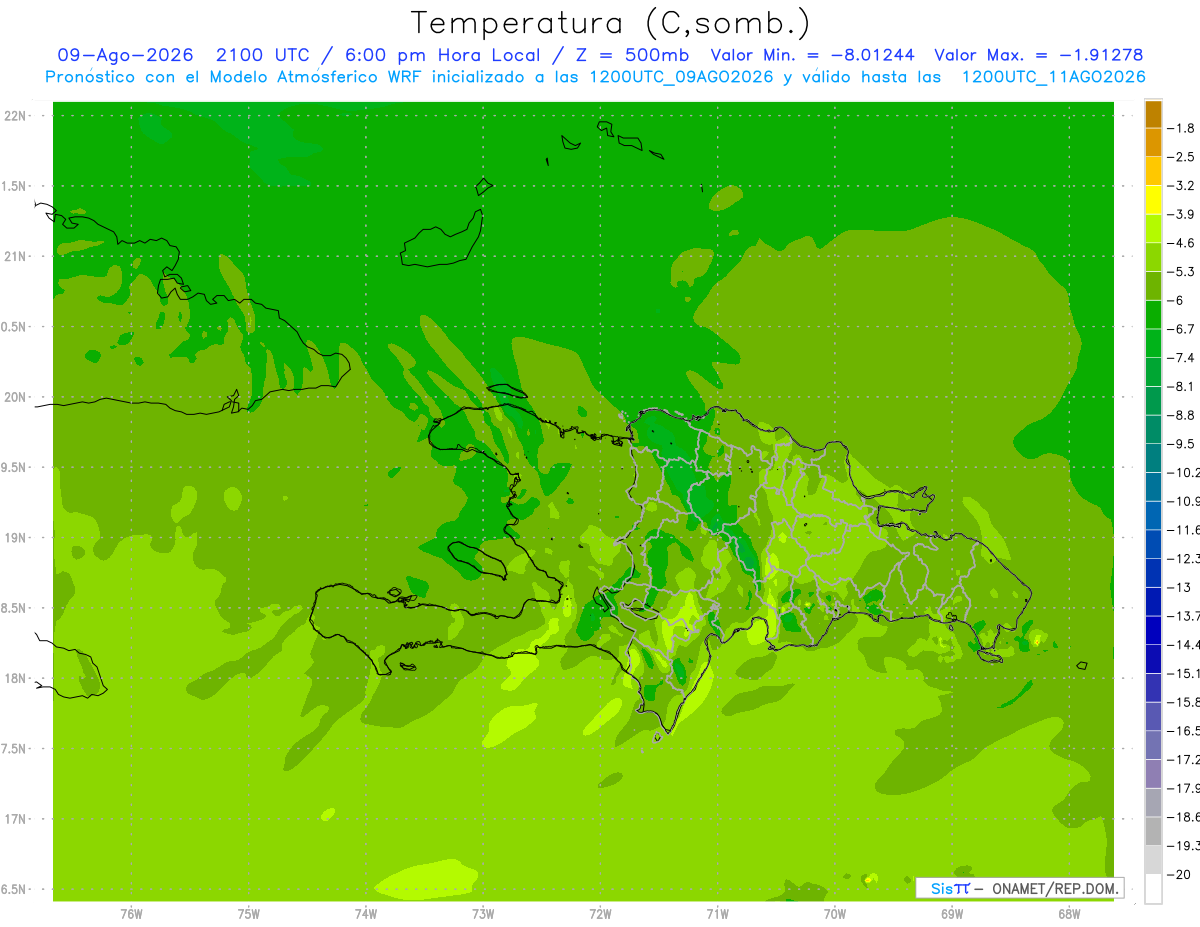
Task: Pick the yellow swatch between -3.2 and -3.9
Action: 1153,200
